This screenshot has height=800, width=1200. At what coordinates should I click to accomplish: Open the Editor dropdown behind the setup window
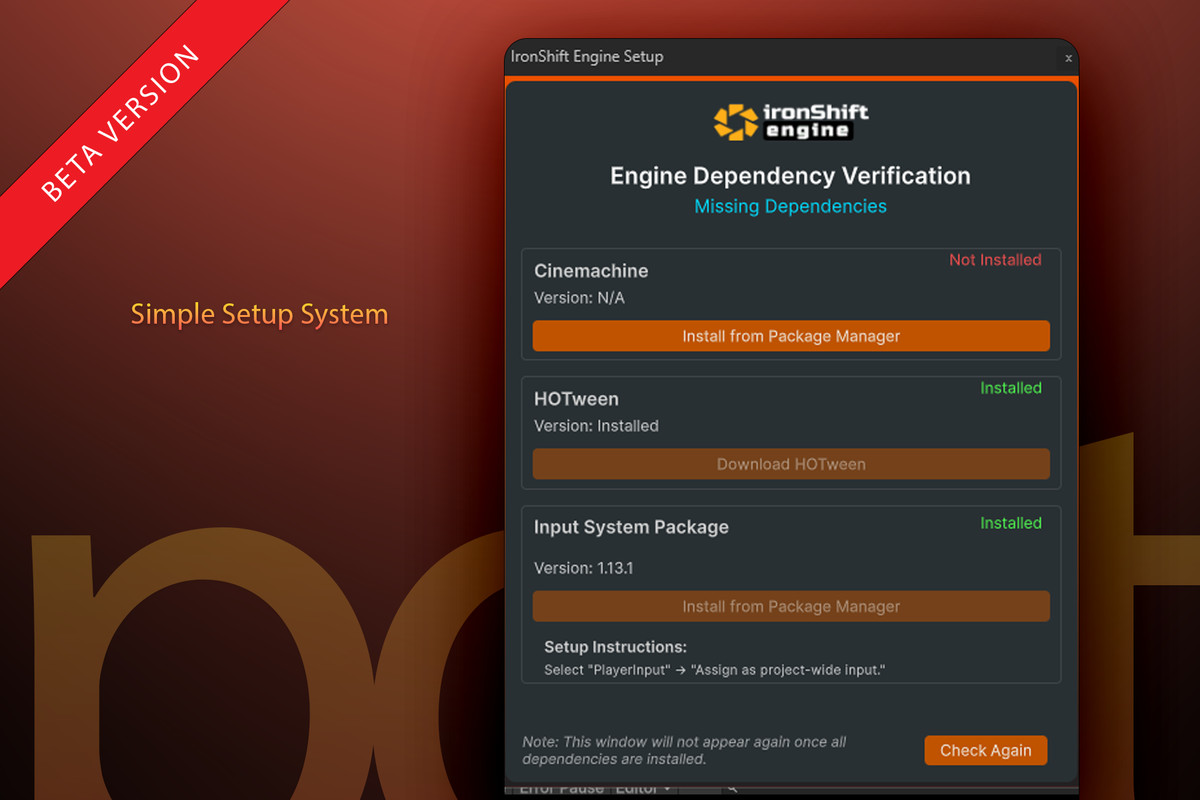pos(643,789)
